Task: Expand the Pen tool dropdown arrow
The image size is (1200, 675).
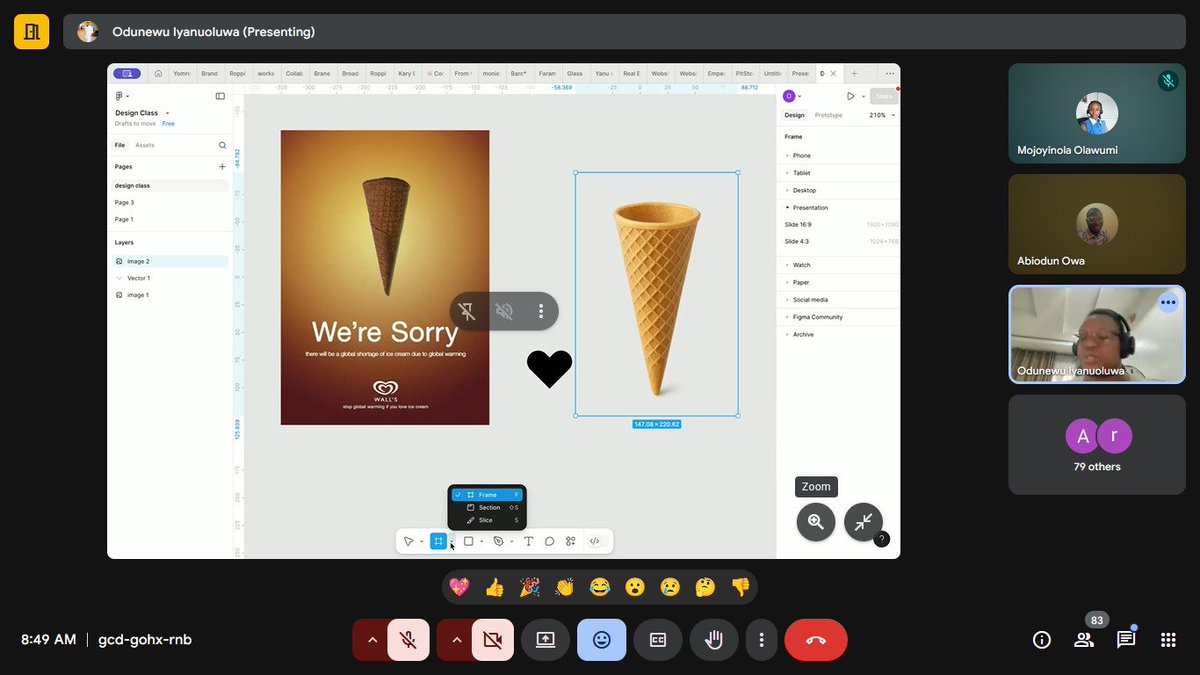Action: (x=512, y=542)
